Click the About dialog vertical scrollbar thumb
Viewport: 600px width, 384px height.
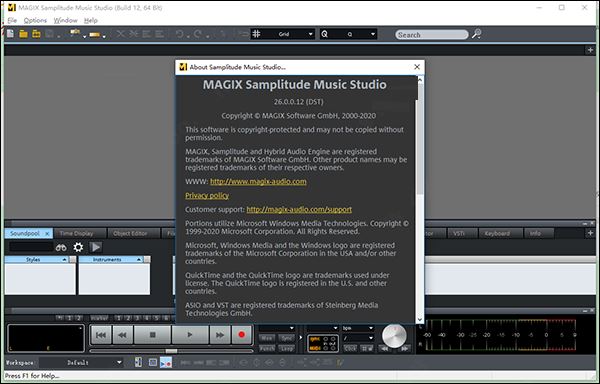(x=420, y=138)
